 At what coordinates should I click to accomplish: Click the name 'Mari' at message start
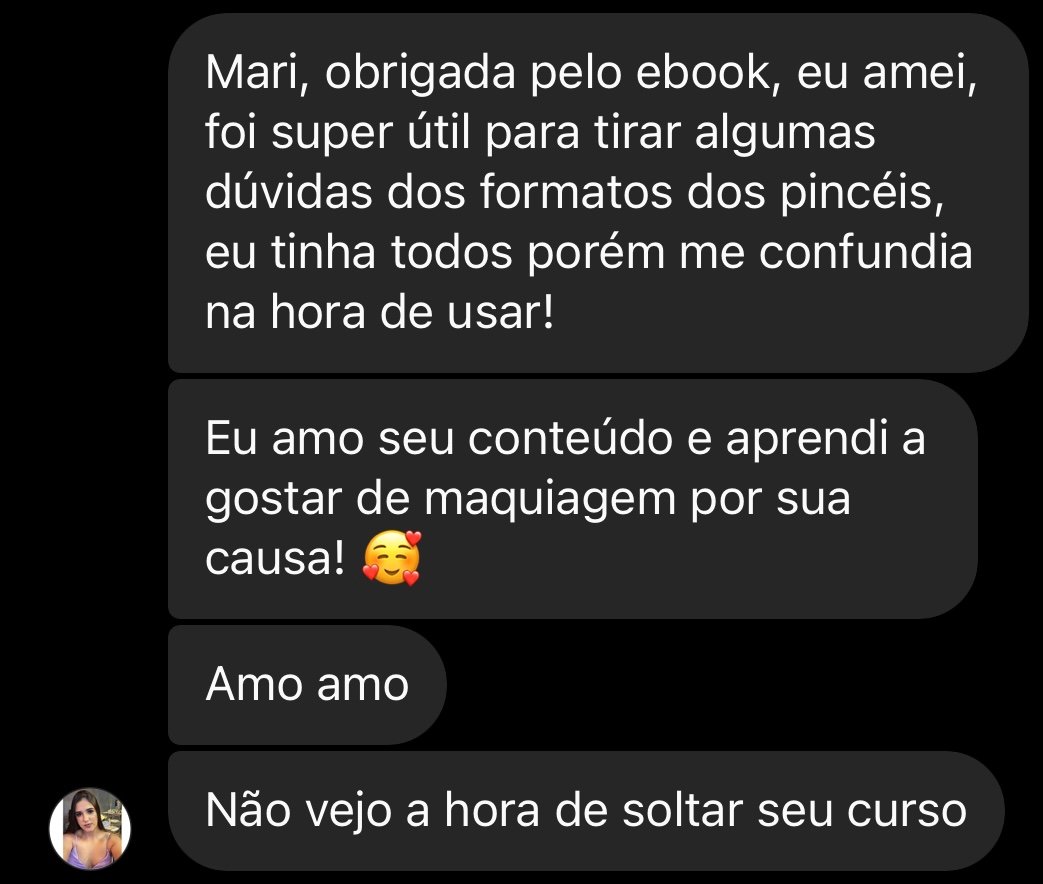click(256, 73)
